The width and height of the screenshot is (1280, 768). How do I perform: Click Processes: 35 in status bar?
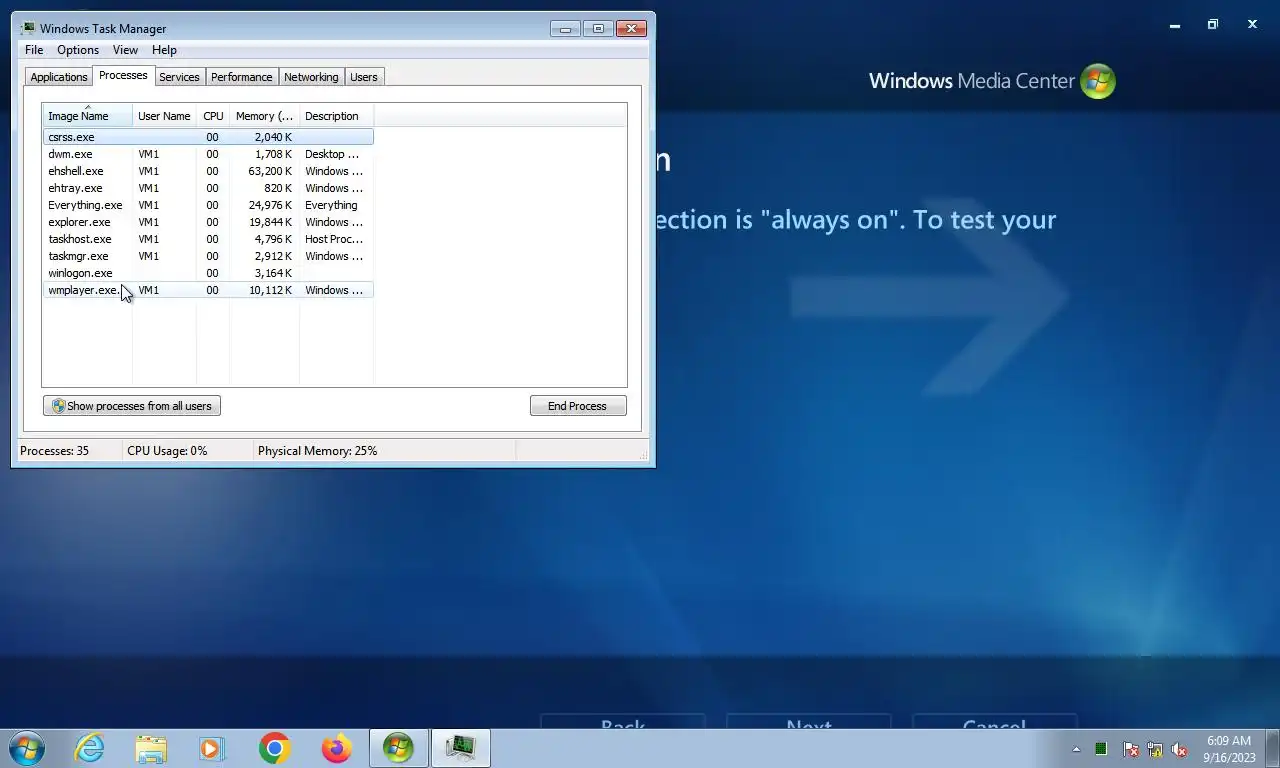[x=55, y=451]
